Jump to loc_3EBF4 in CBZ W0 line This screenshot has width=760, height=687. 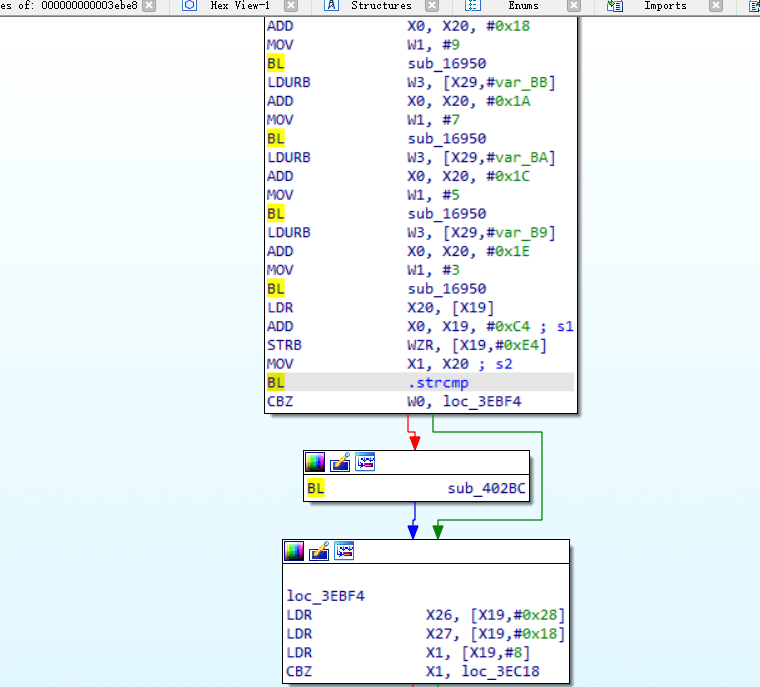482,401
